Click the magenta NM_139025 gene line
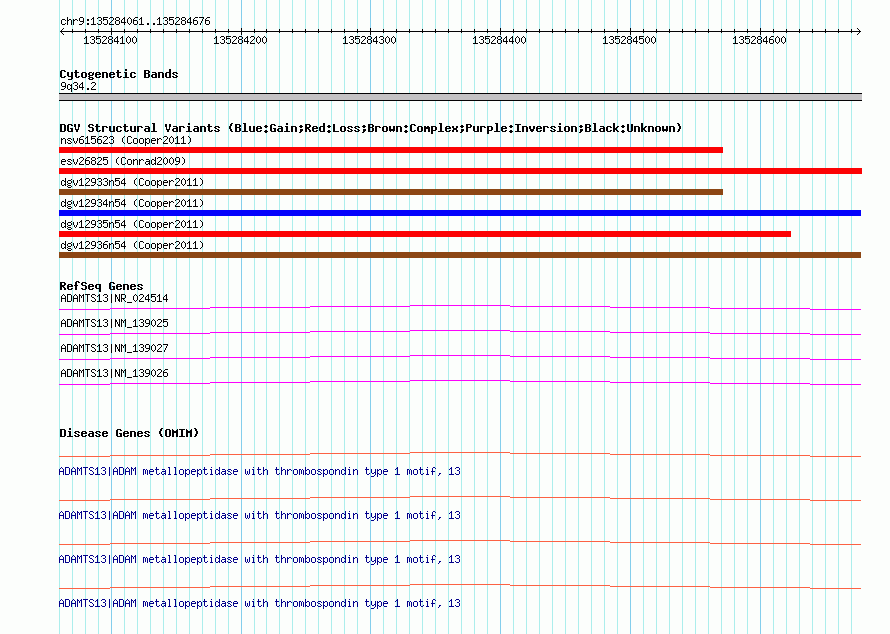Image resolution: width=890 pixels, height=634 pixels. [x=460, y=333]
